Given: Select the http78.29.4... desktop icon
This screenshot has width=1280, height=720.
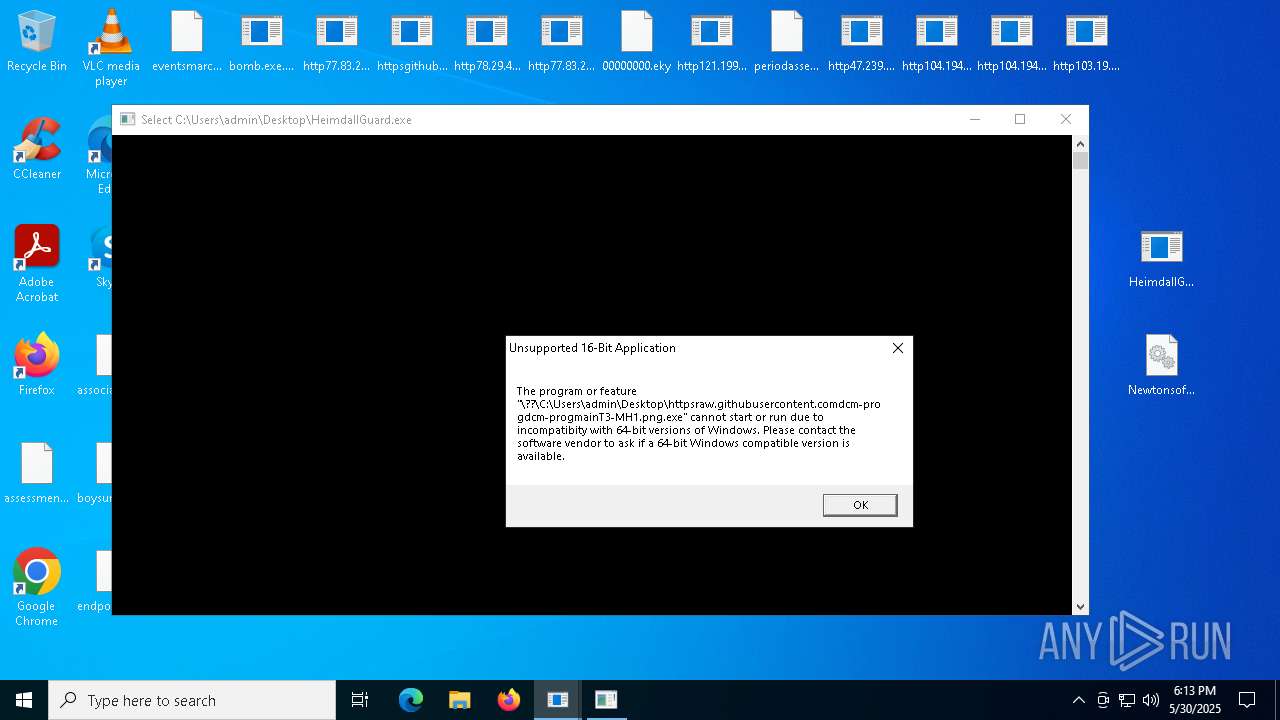Looking at the screenshot, I should click(487, 41).
